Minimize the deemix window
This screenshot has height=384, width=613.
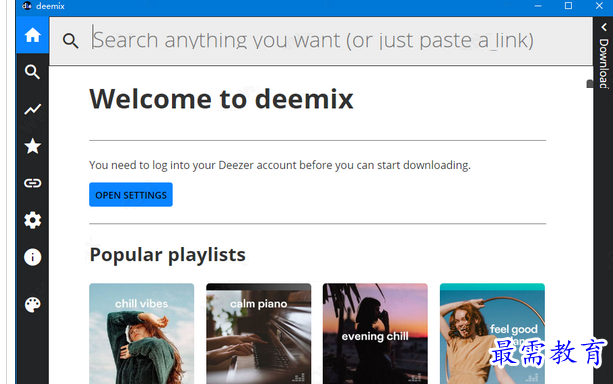[538, 6]
